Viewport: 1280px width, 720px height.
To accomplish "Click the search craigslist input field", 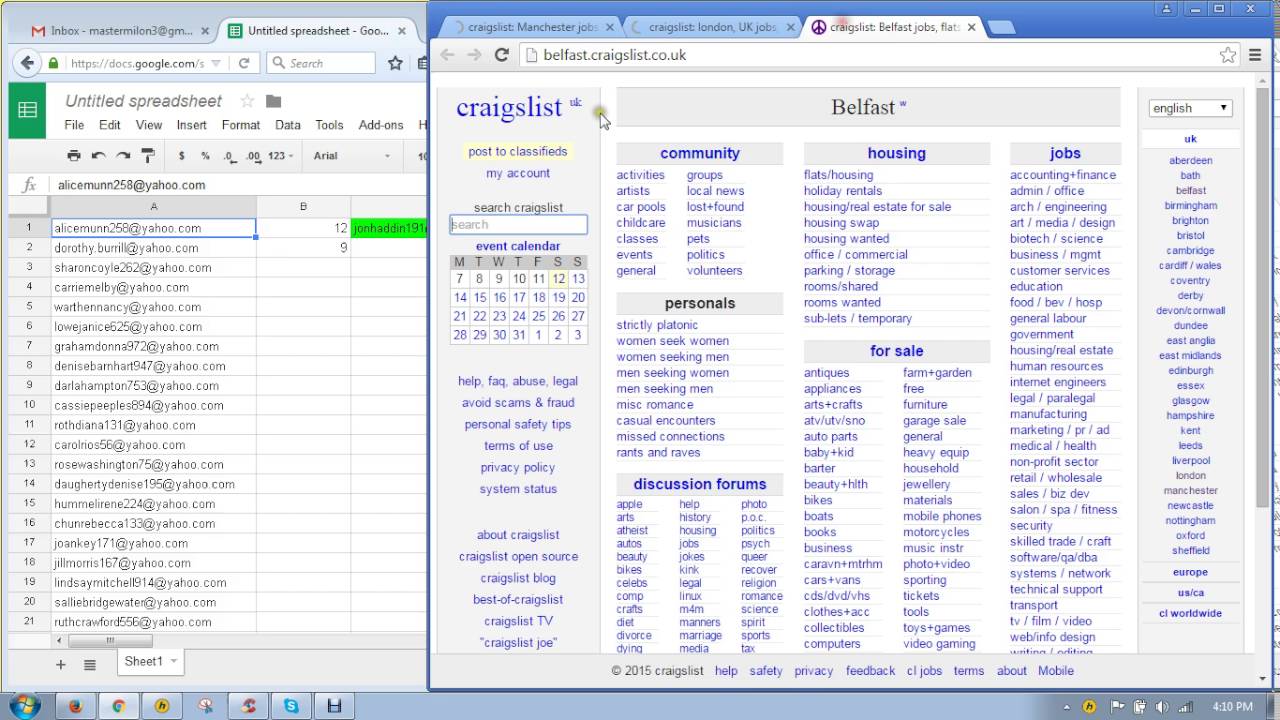I will pyautogui.click(x=518, y=225).
